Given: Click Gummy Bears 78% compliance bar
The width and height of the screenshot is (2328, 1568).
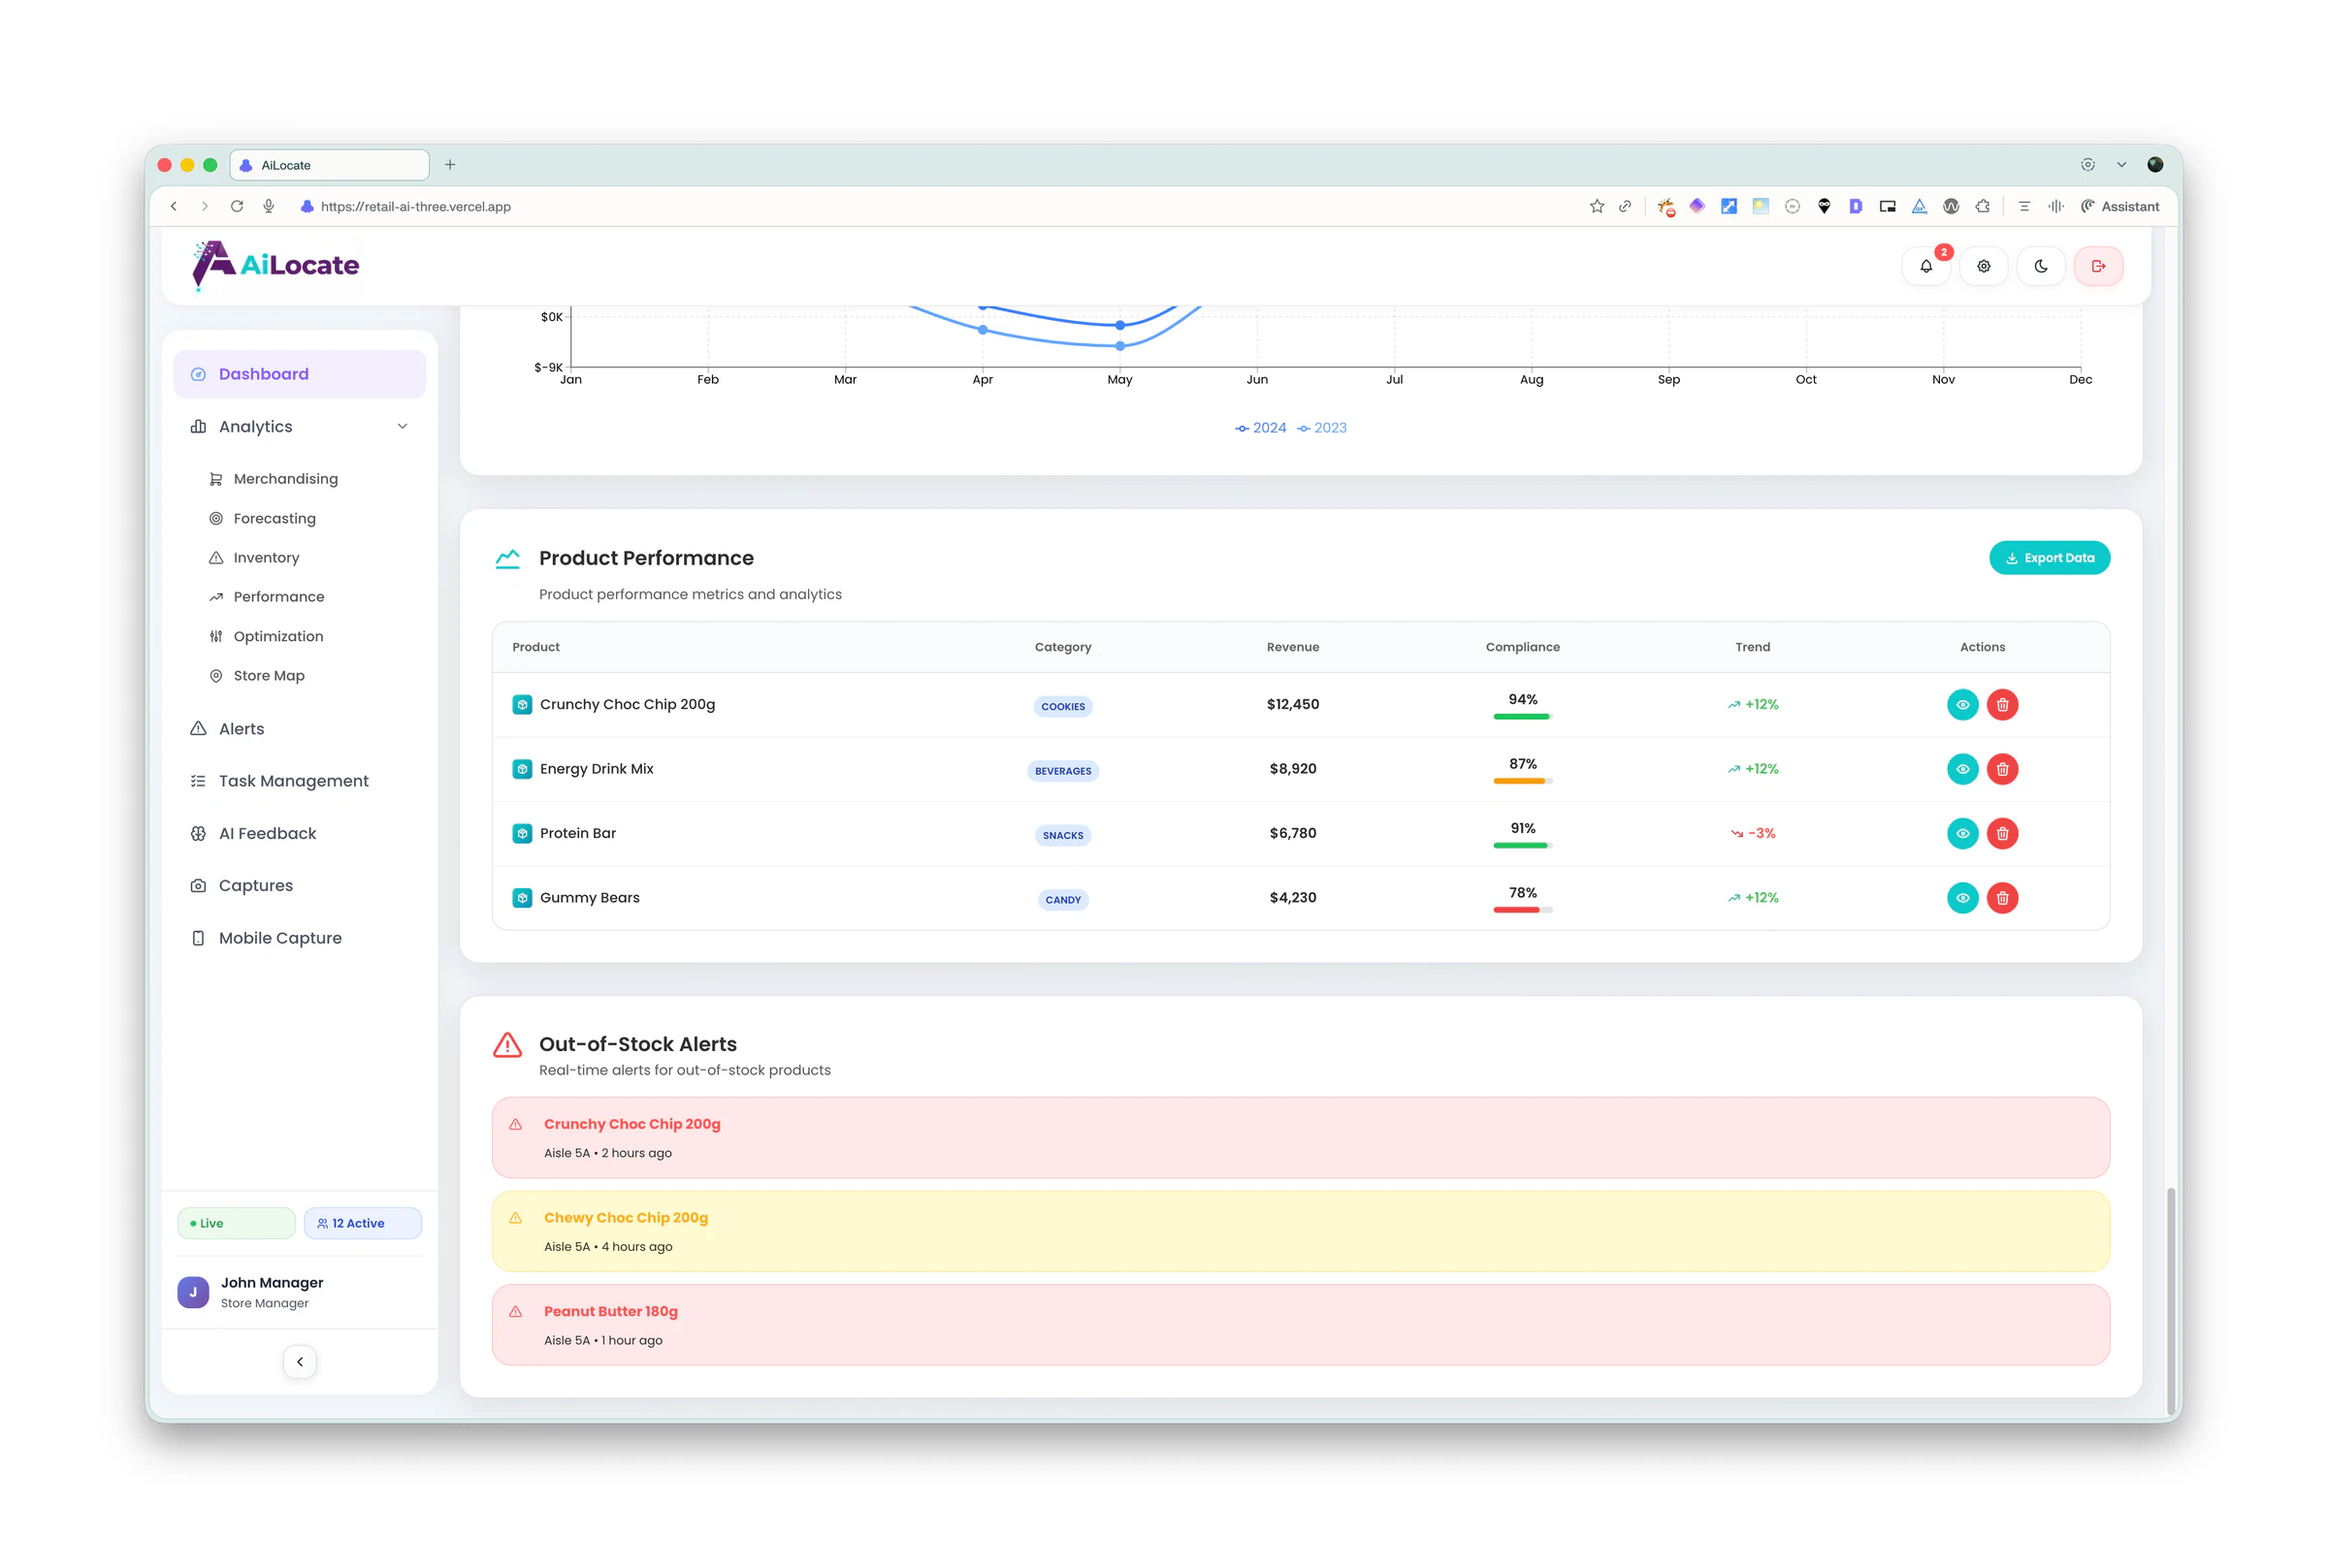Looking at the screenshot, I should [x=1522, y=910].
